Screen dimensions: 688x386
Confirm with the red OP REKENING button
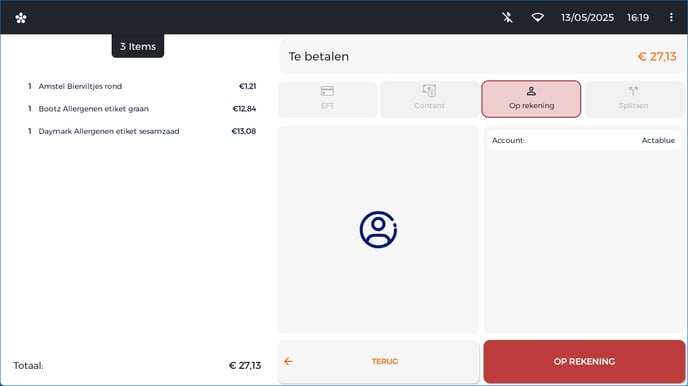[584, 361]
